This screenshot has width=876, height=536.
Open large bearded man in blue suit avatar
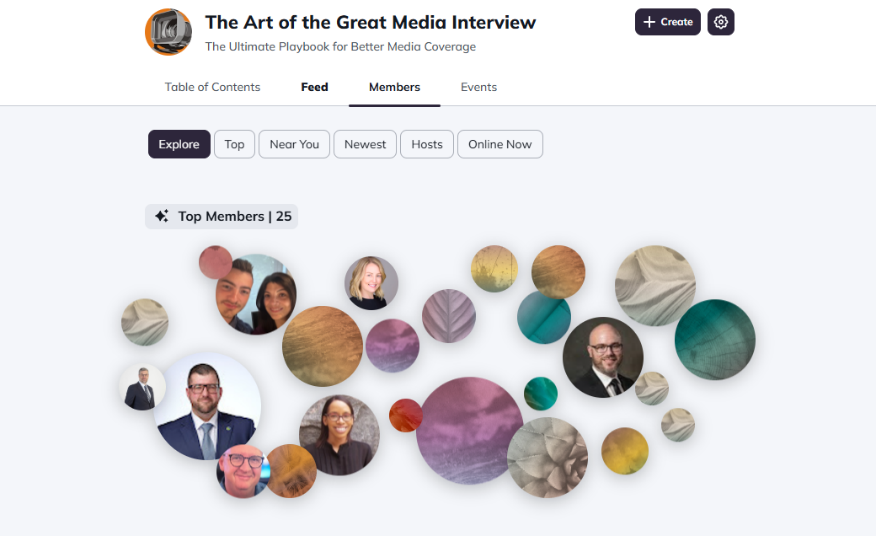pos(207,406)
